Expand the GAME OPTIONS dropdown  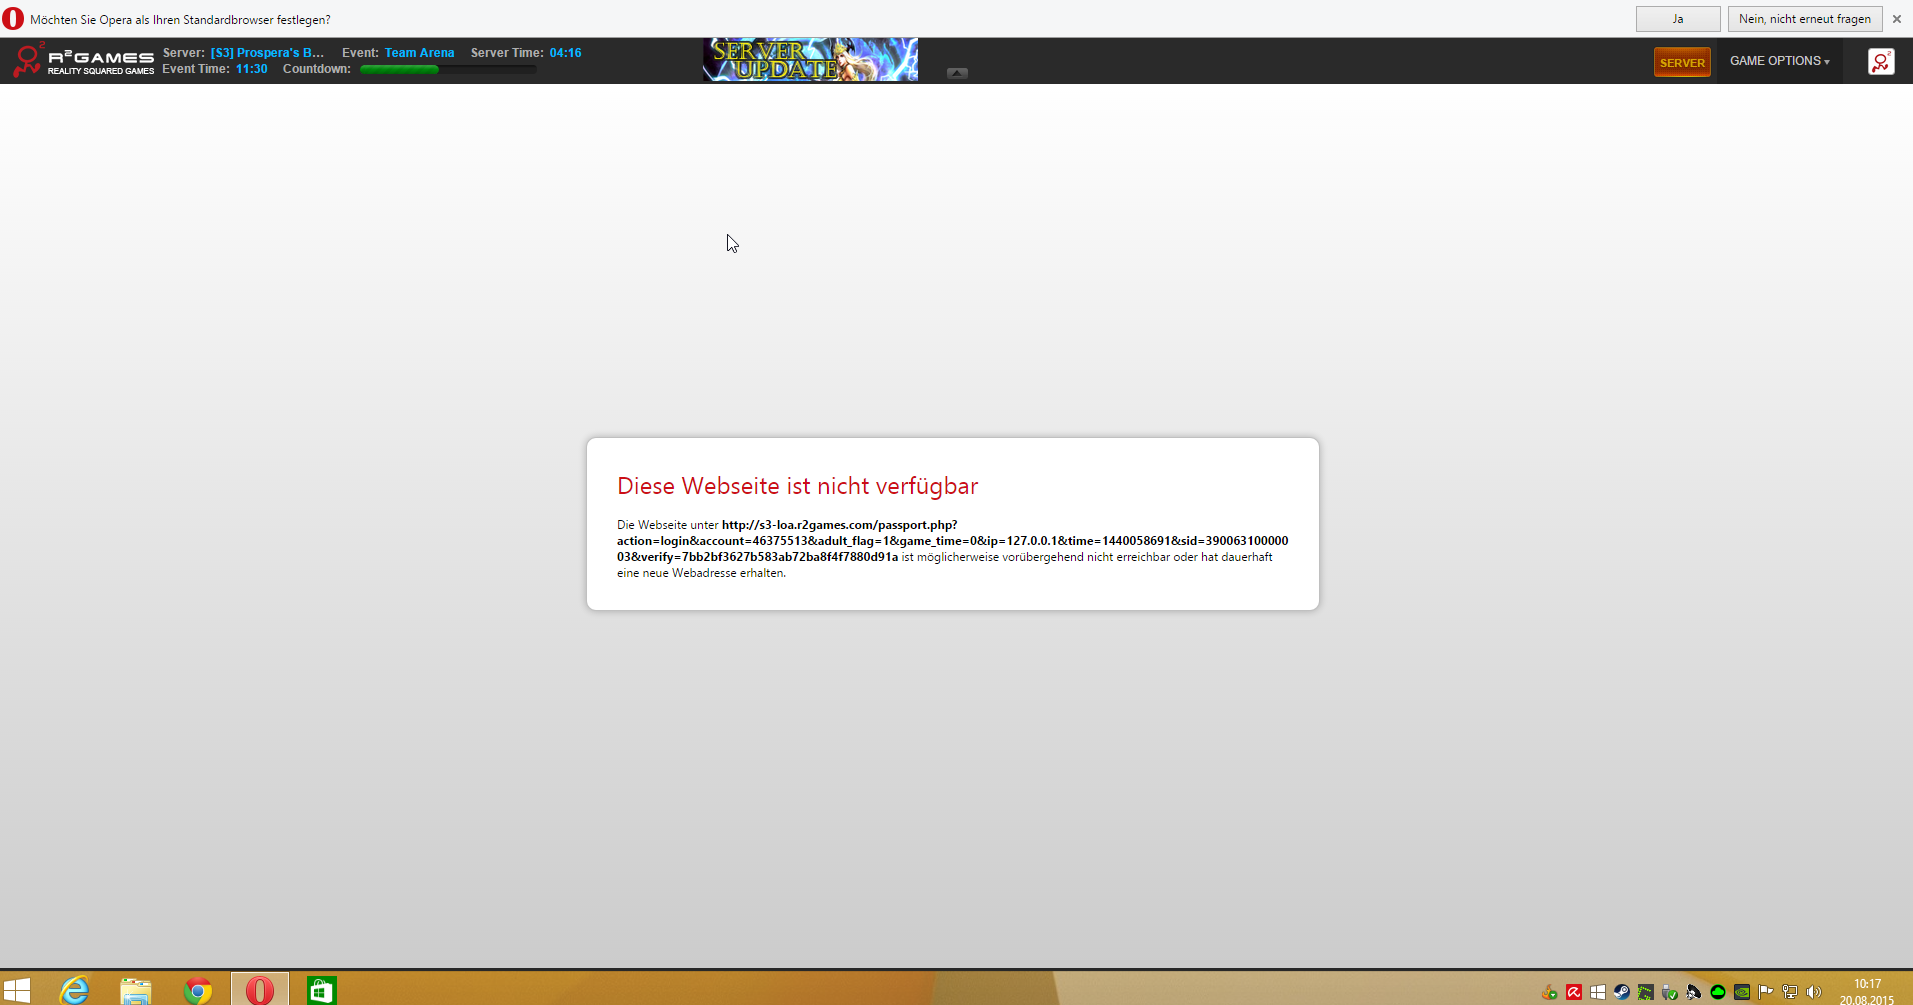[1779, 61]
